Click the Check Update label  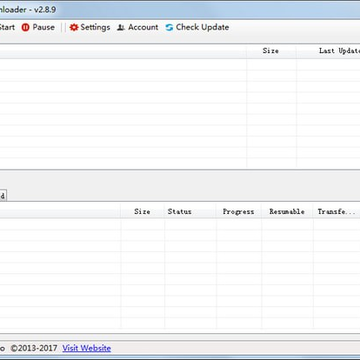[202, 27]
